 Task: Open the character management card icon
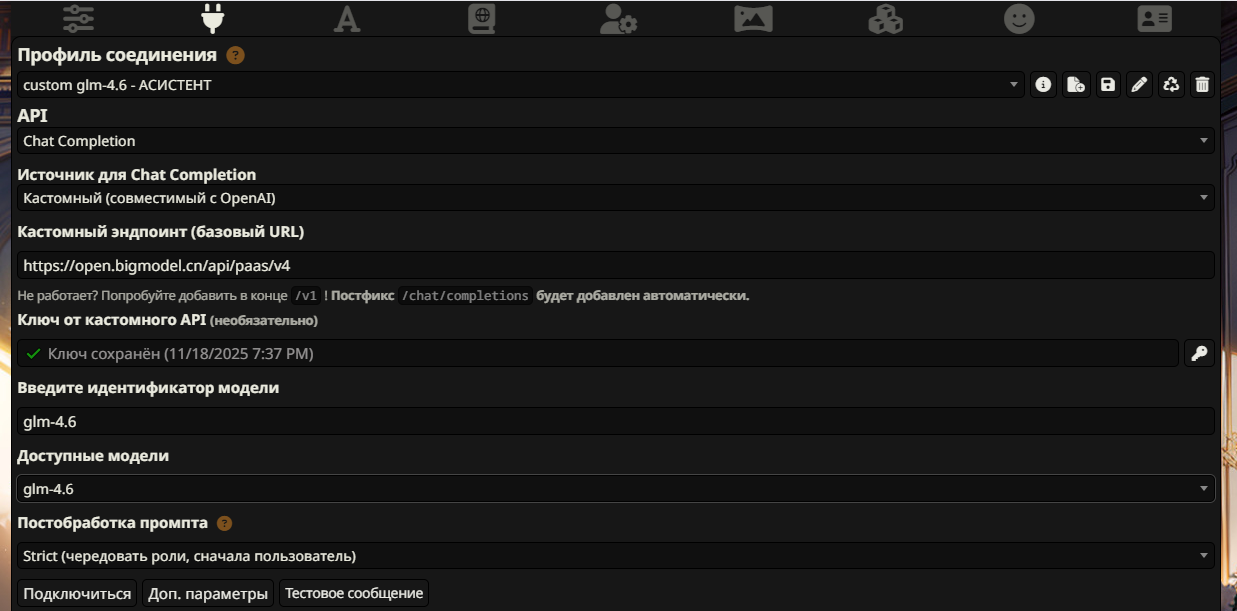coord(1155,19)
